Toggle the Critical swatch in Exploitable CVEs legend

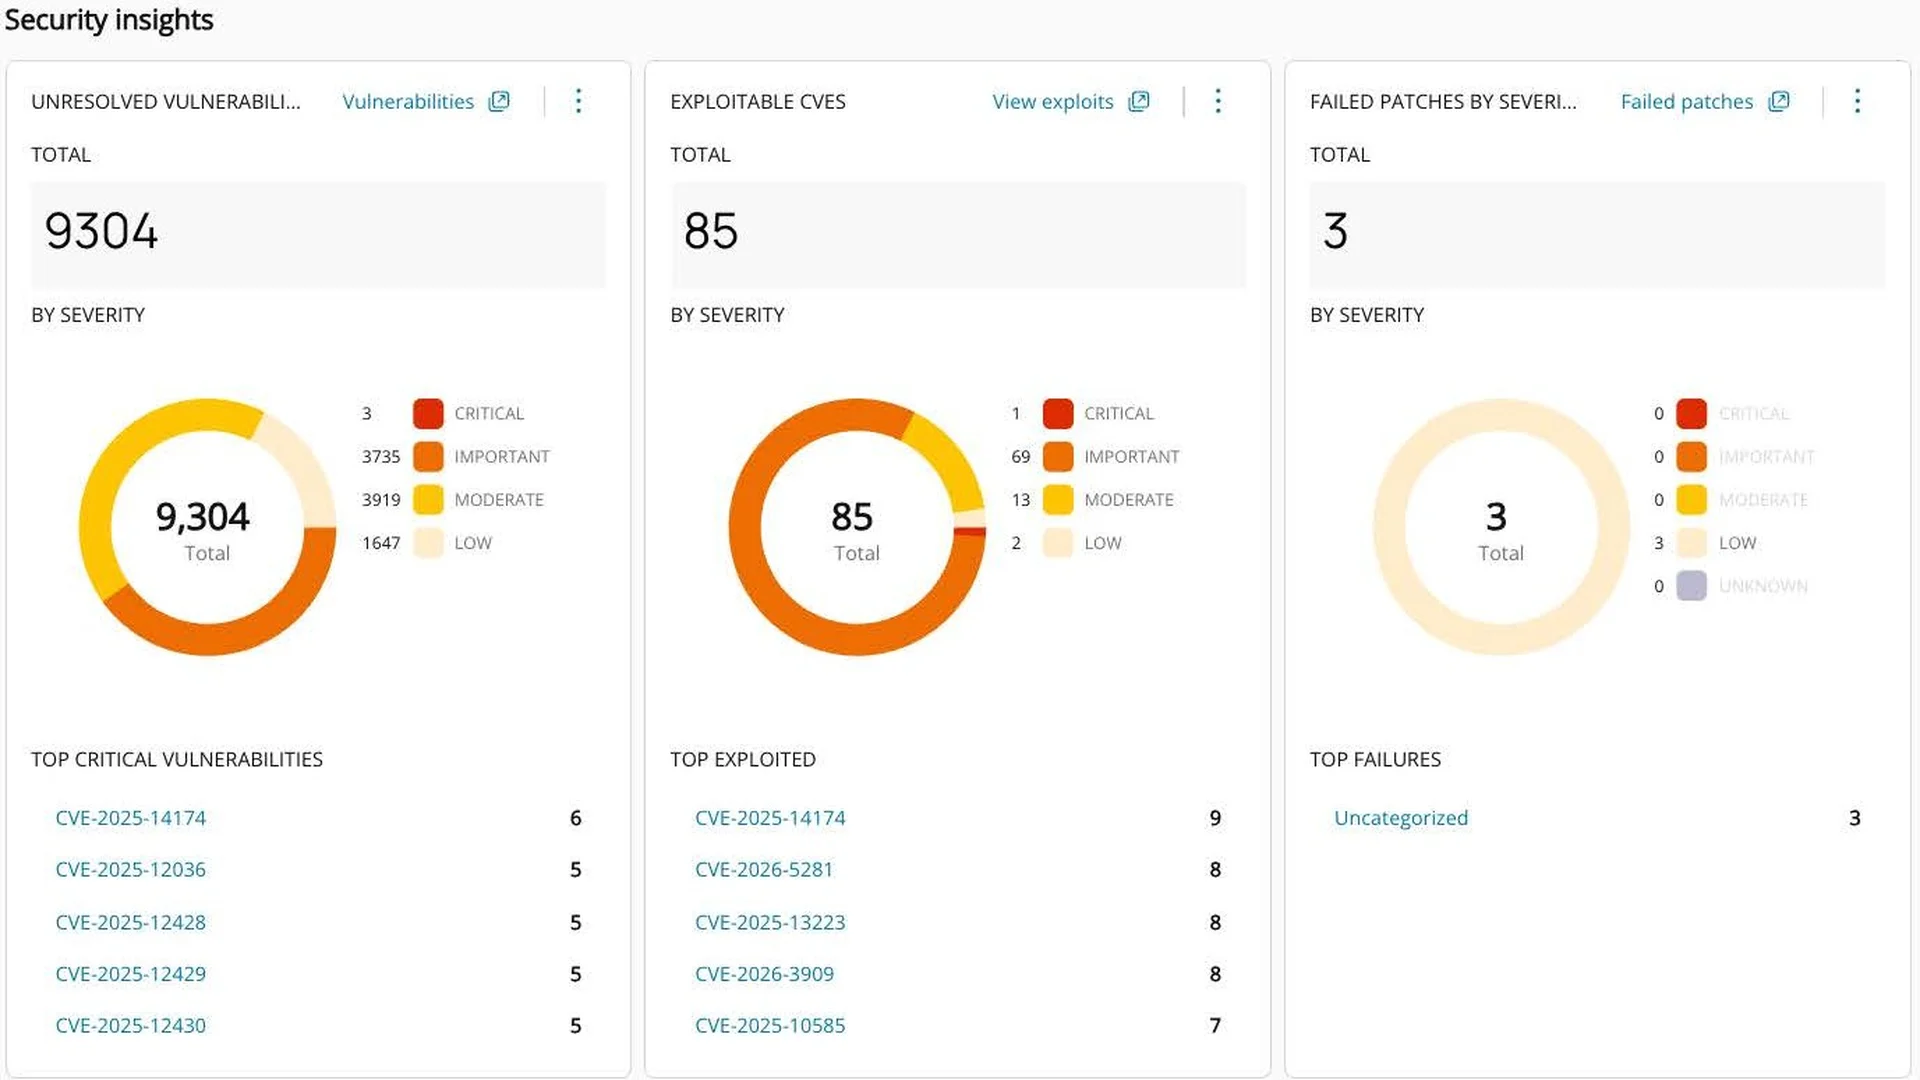point(1058,413)
